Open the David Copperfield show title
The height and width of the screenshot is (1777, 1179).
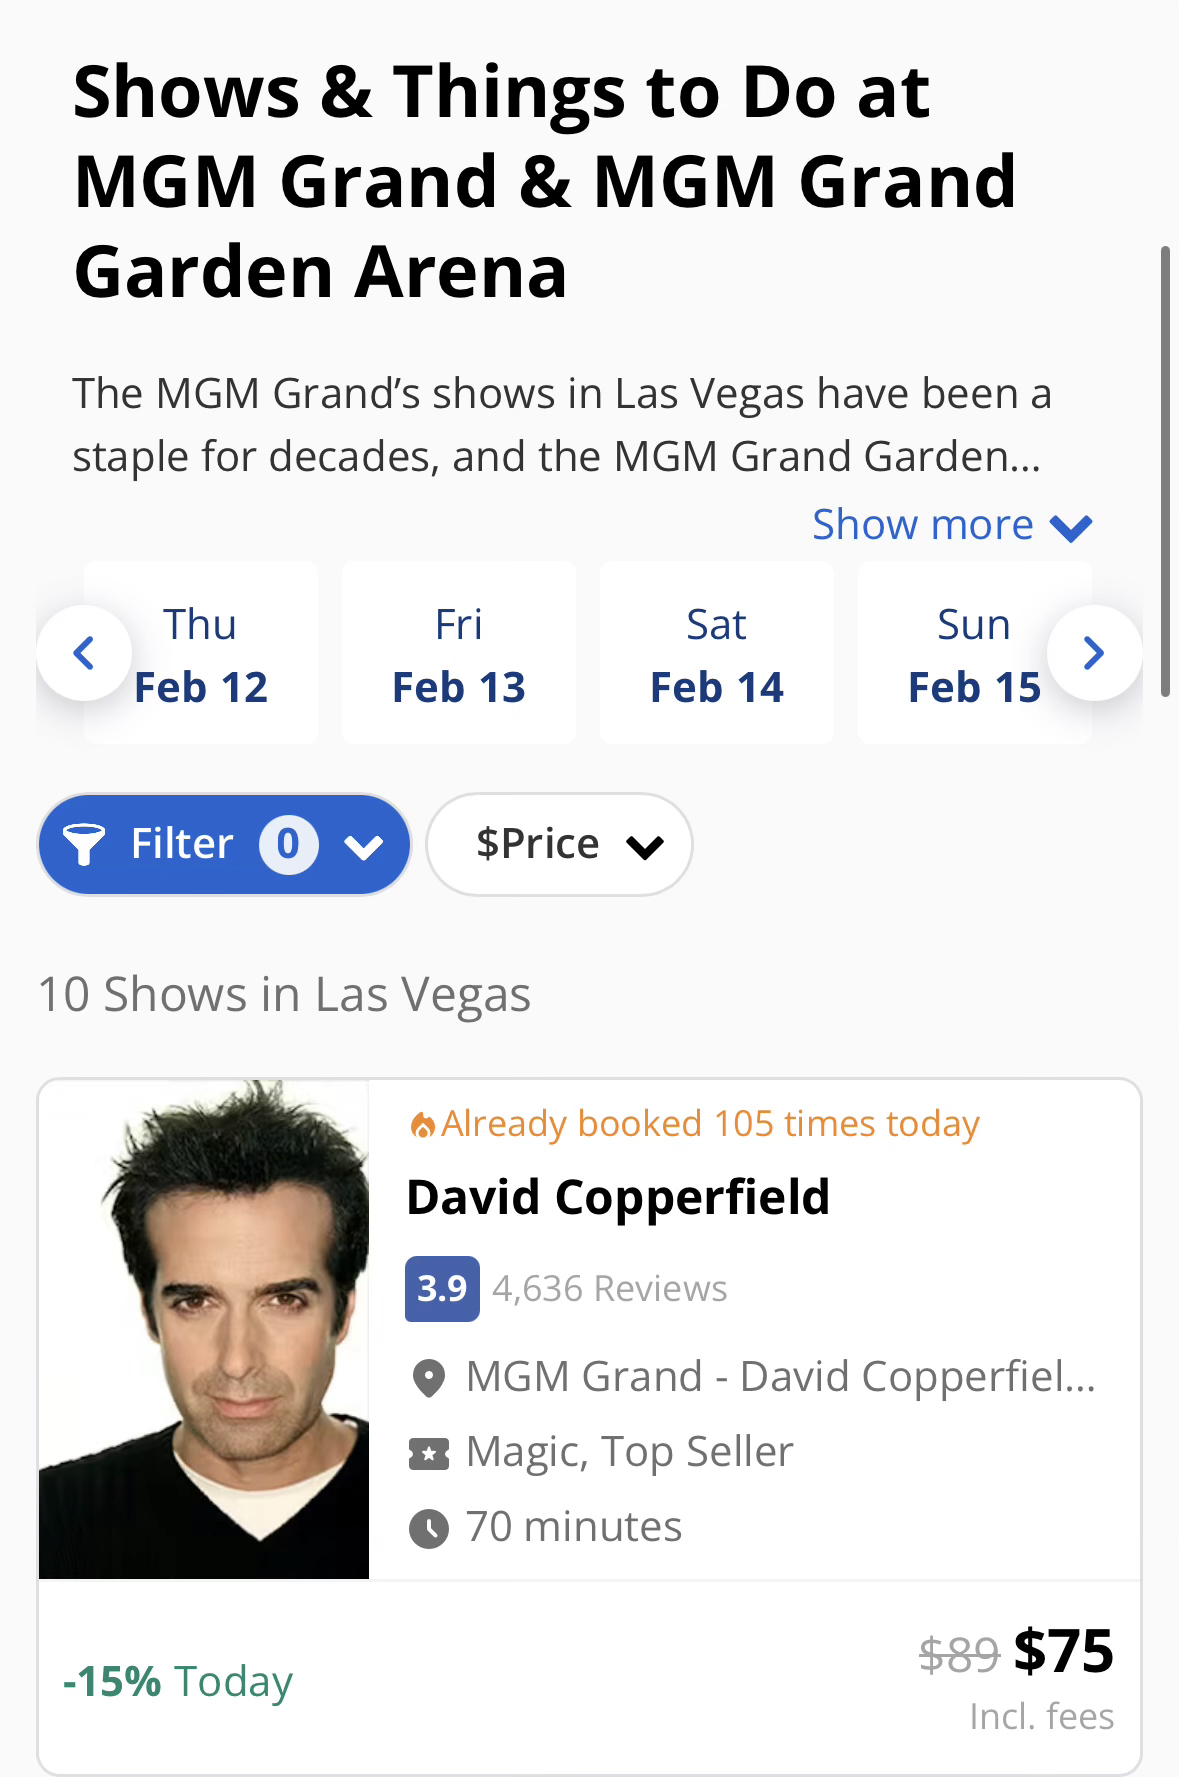[618, 1197]
